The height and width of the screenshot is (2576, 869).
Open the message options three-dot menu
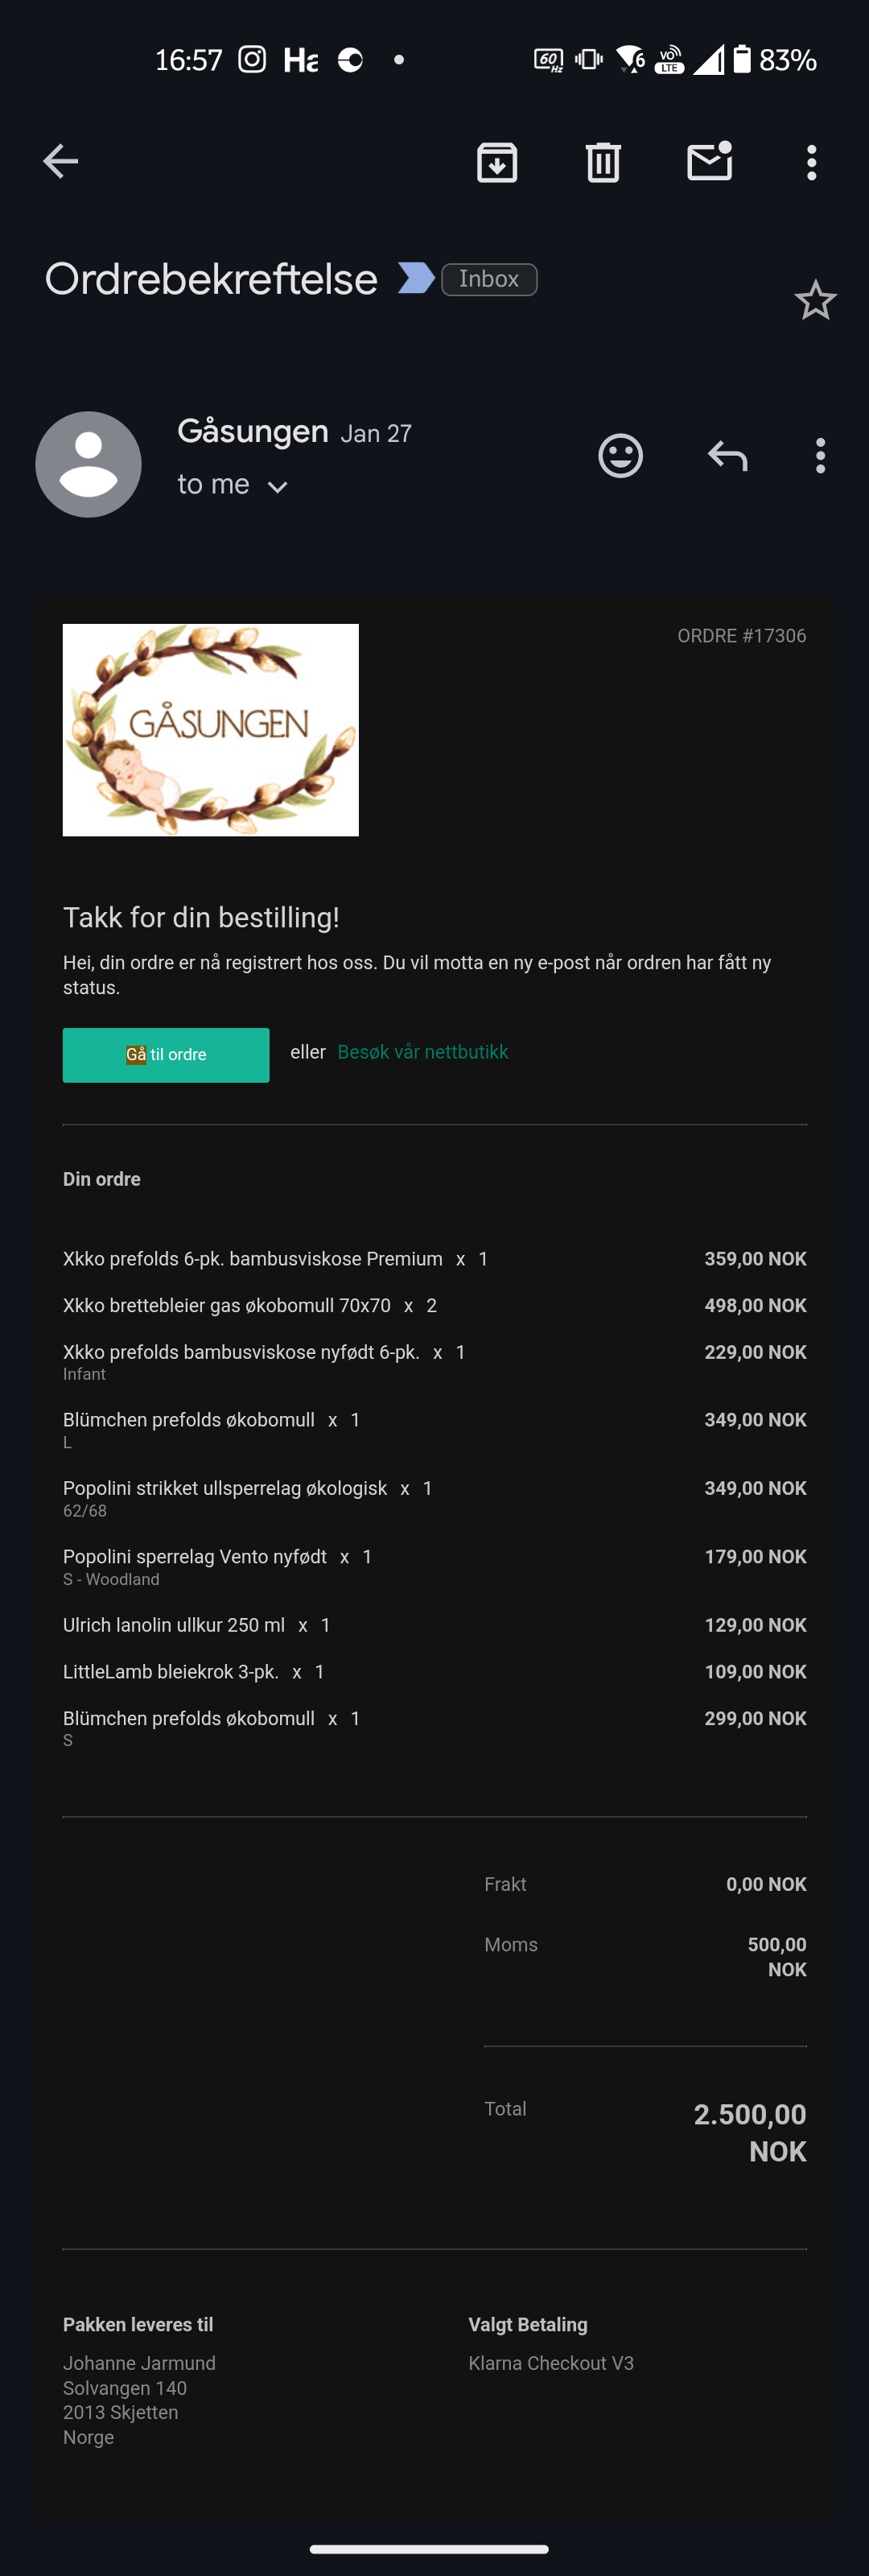click(x=820, y=456)
